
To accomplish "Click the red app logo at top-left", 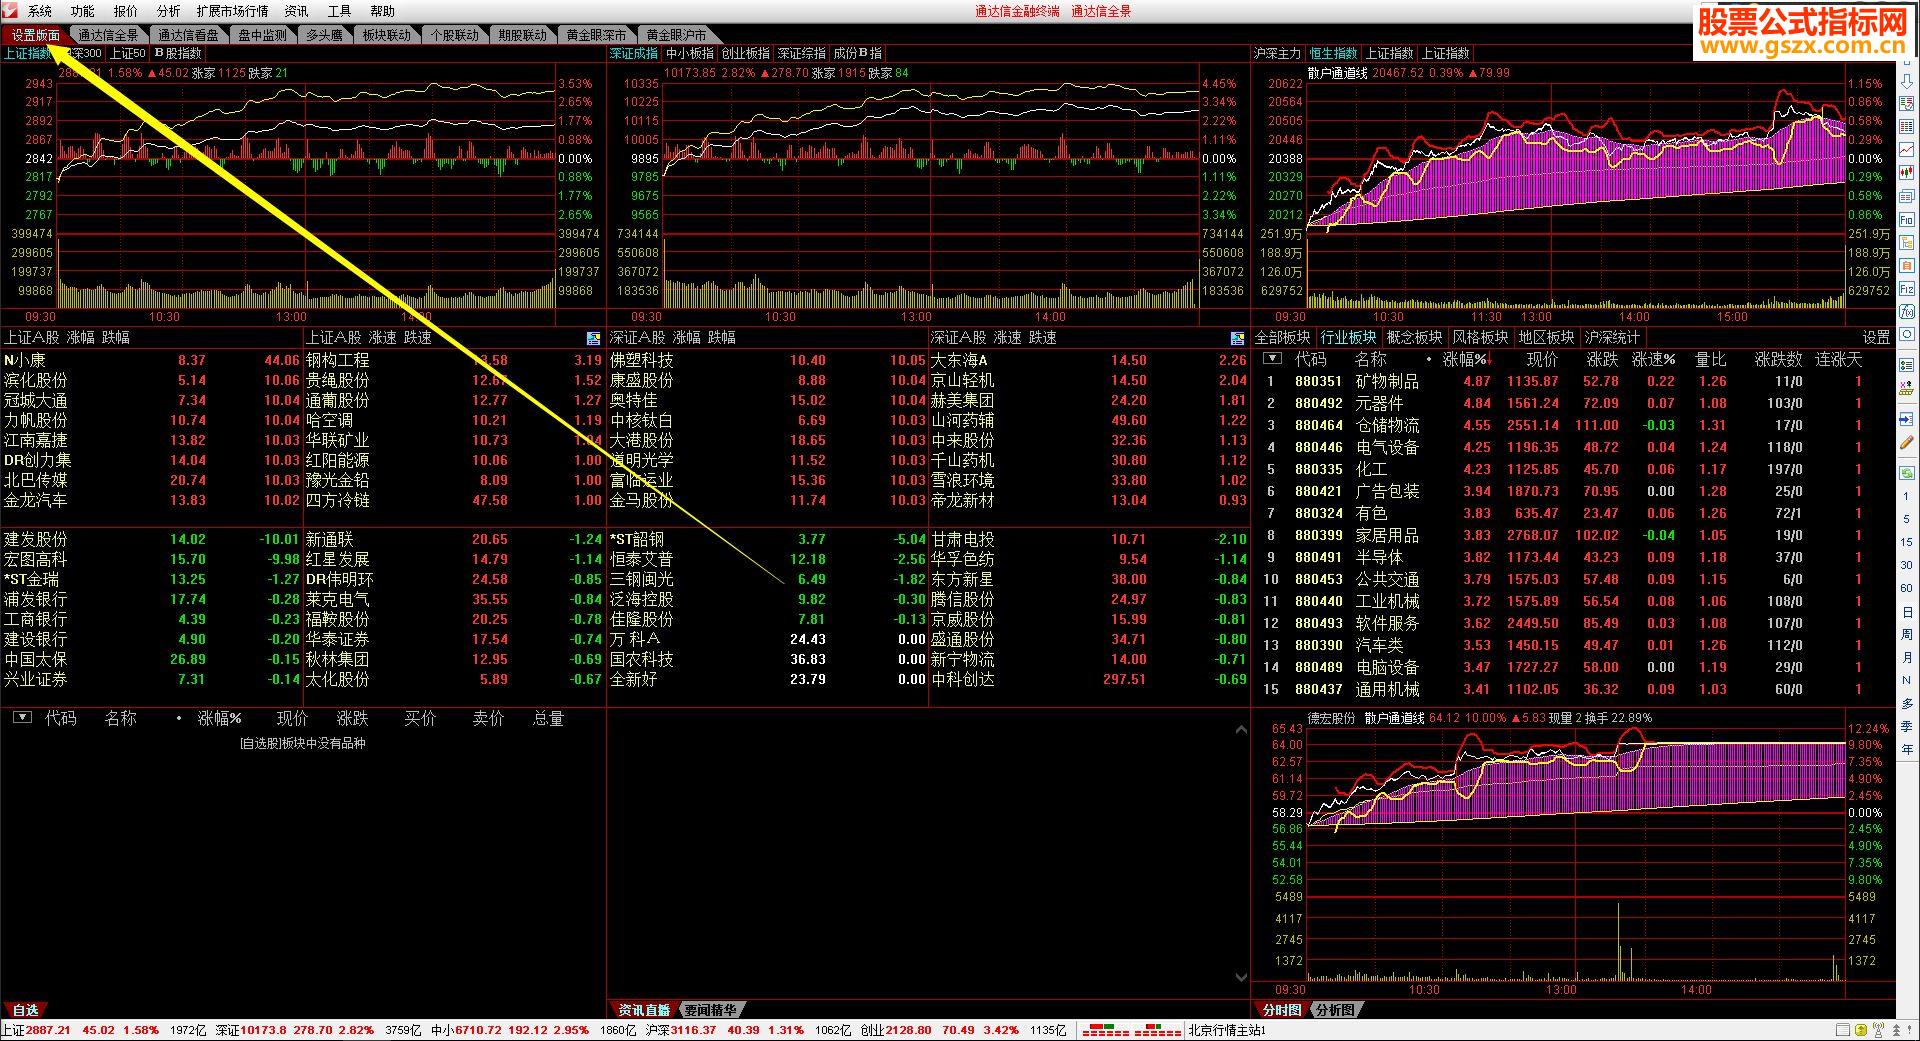I will click(x=11, y=11).
